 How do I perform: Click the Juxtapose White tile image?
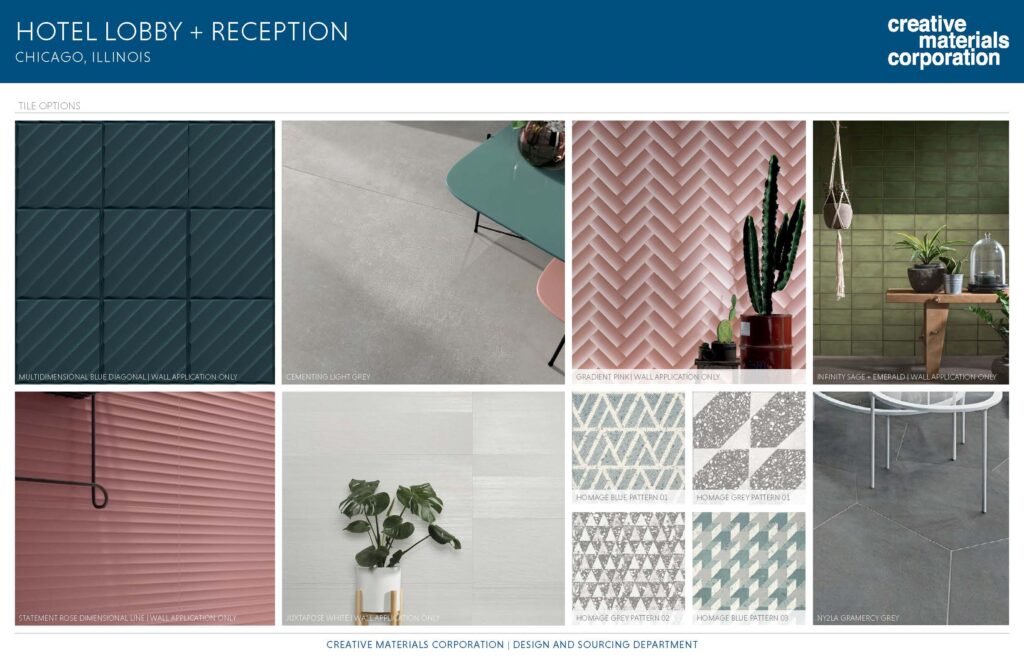[423, 508]
